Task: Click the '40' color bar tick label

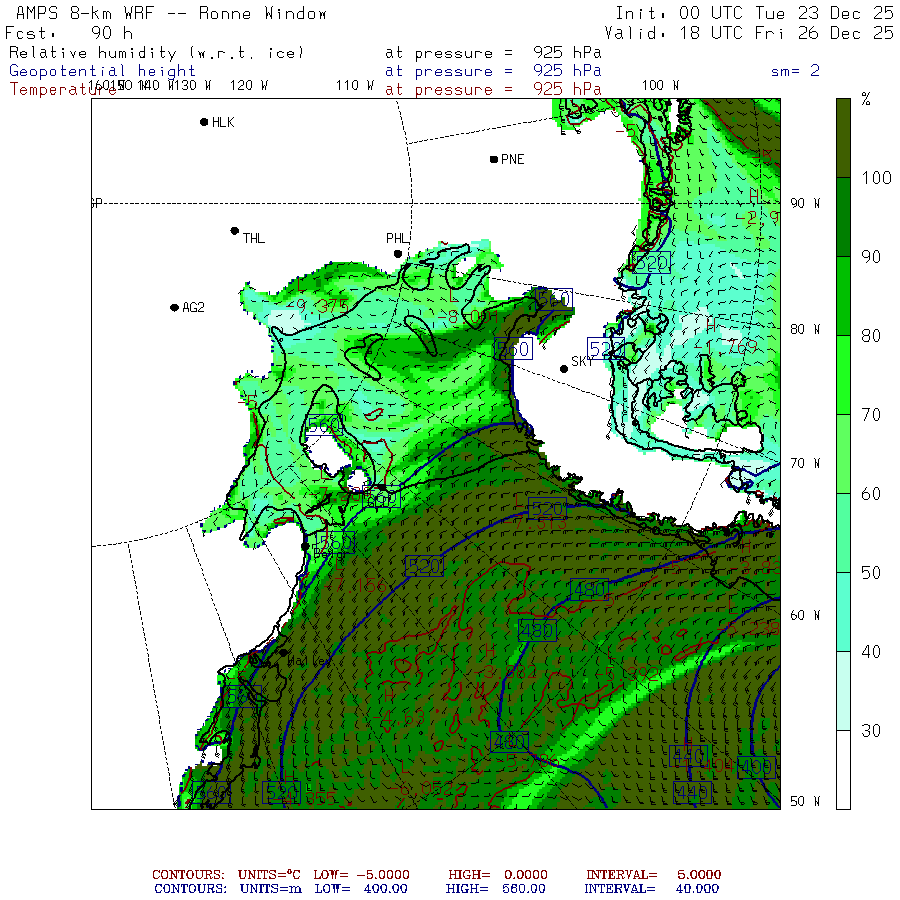Action: click(871, 651)
